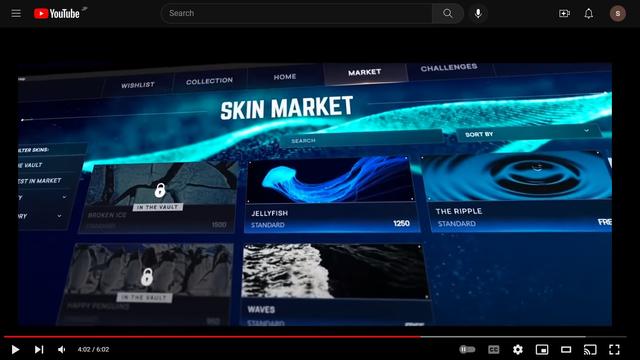The width and height of the screenshot is (640, 360).
Task: Toggle closed captions on the video
Action: click(x=493, y=349)
